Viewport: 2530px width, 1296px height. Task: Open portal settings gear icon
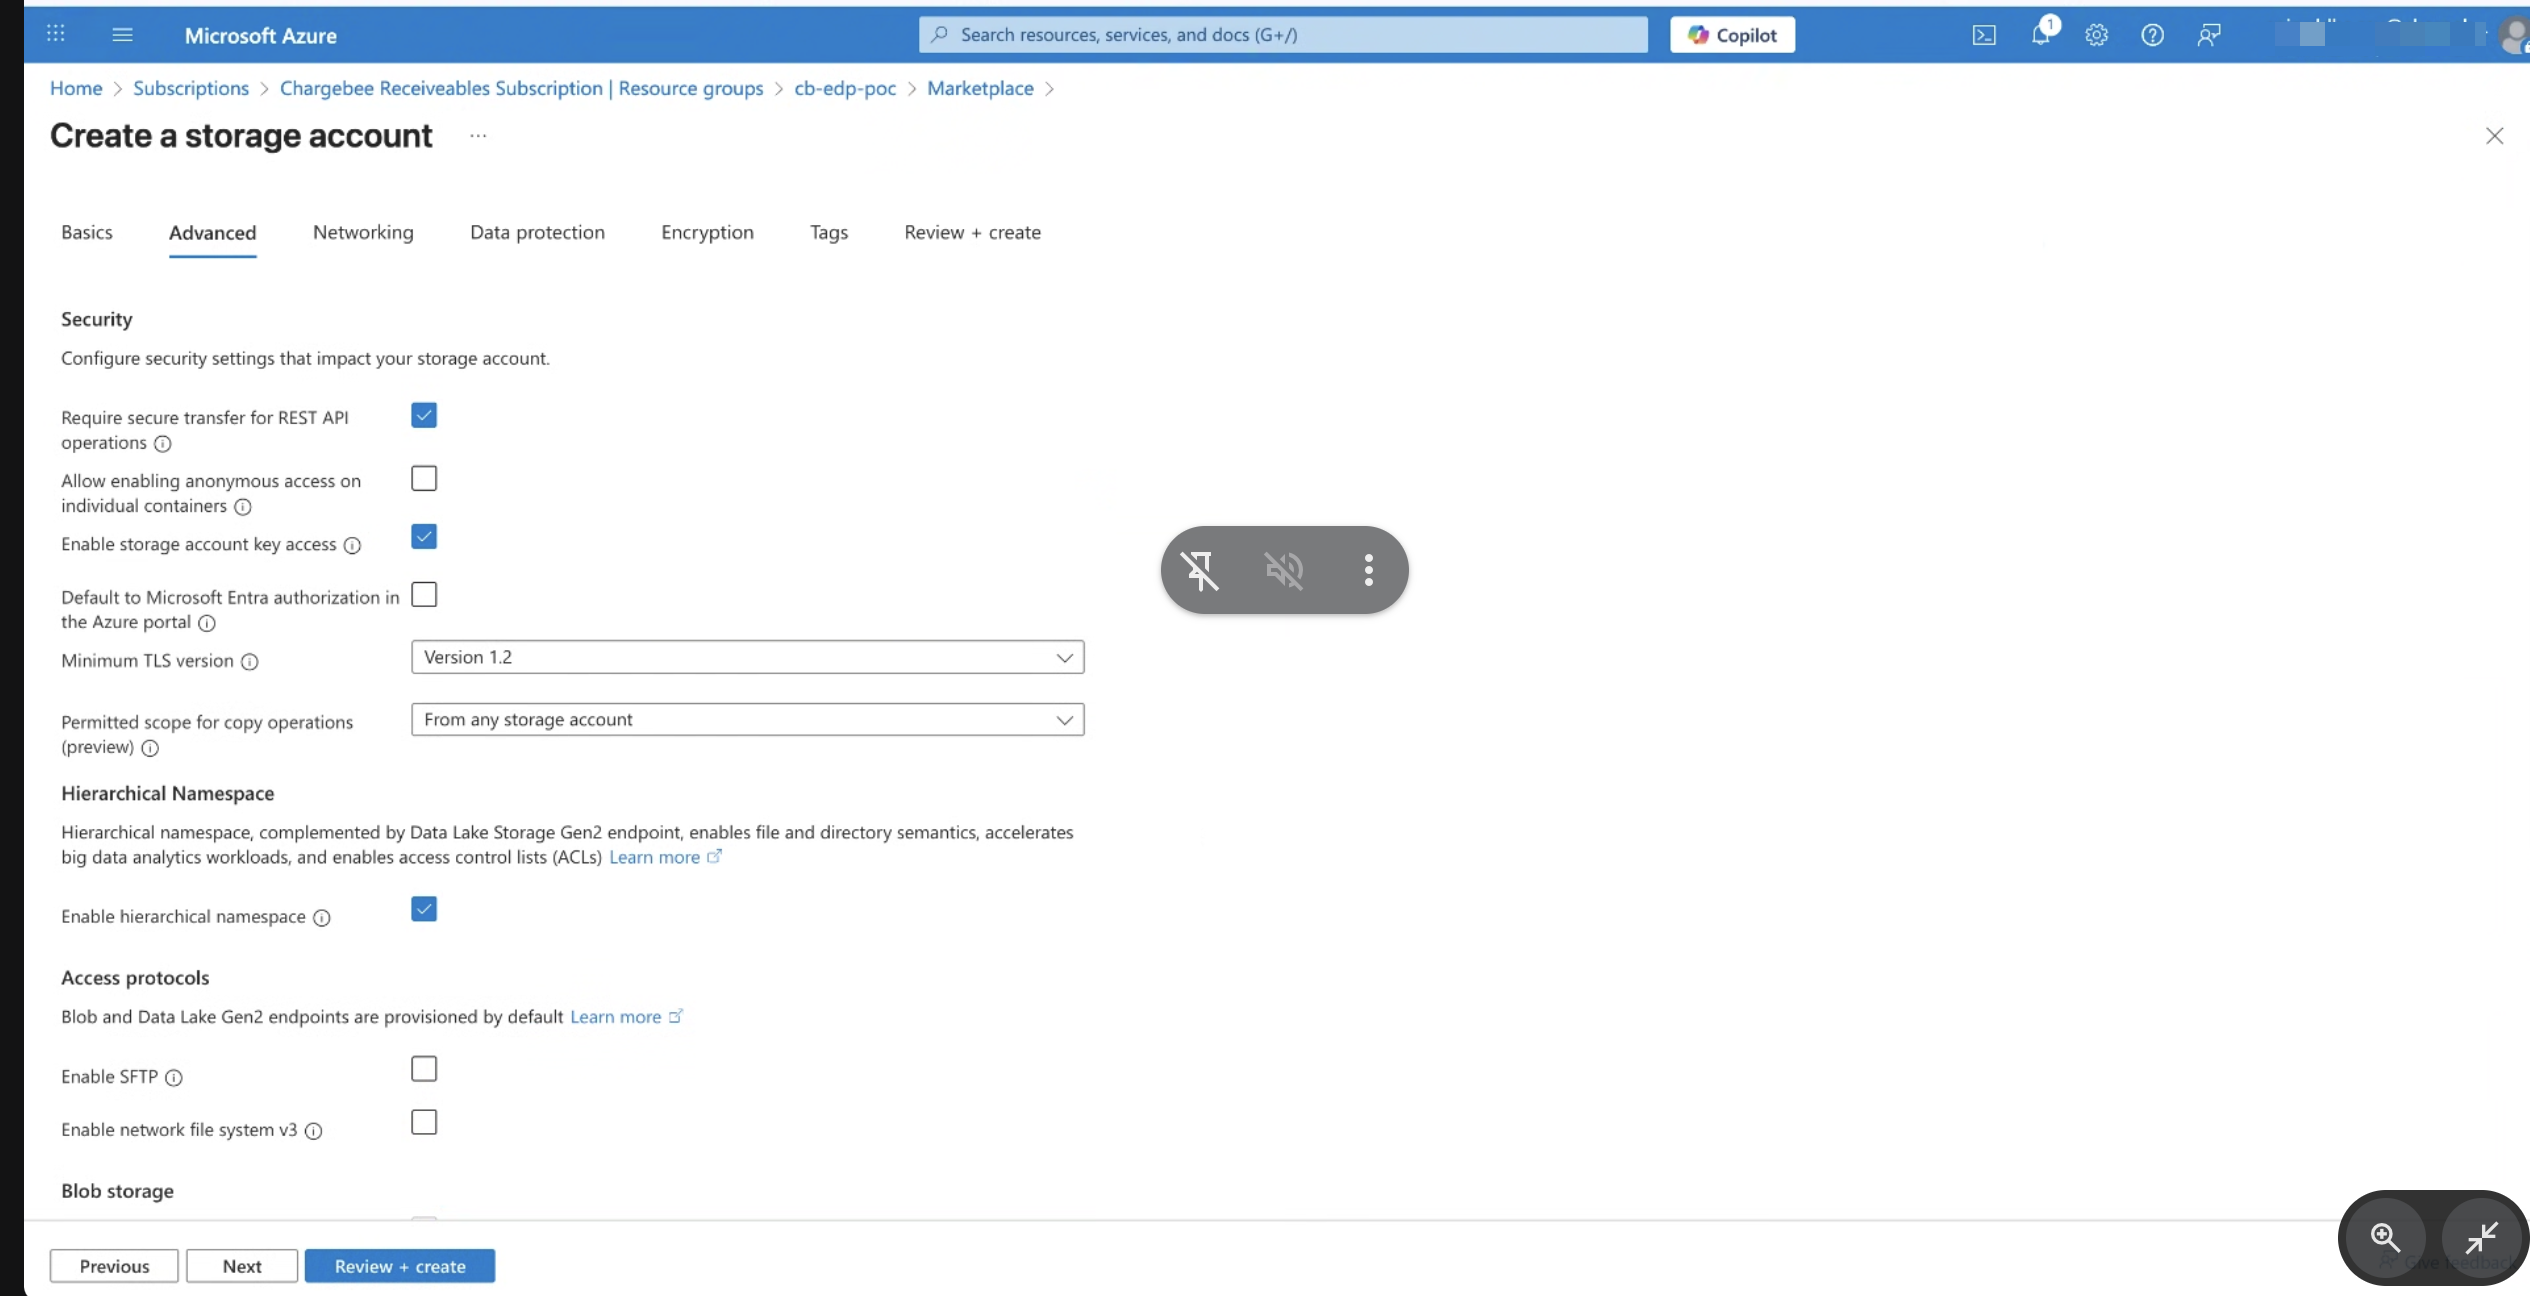pyautogui.click(x=2096, y=35)
